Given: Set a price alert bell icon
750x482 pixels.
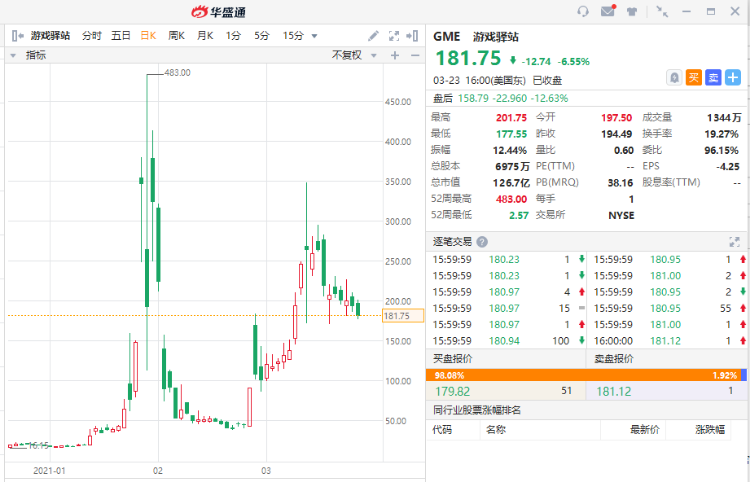Looking at the screenshot, I should 674,77.
